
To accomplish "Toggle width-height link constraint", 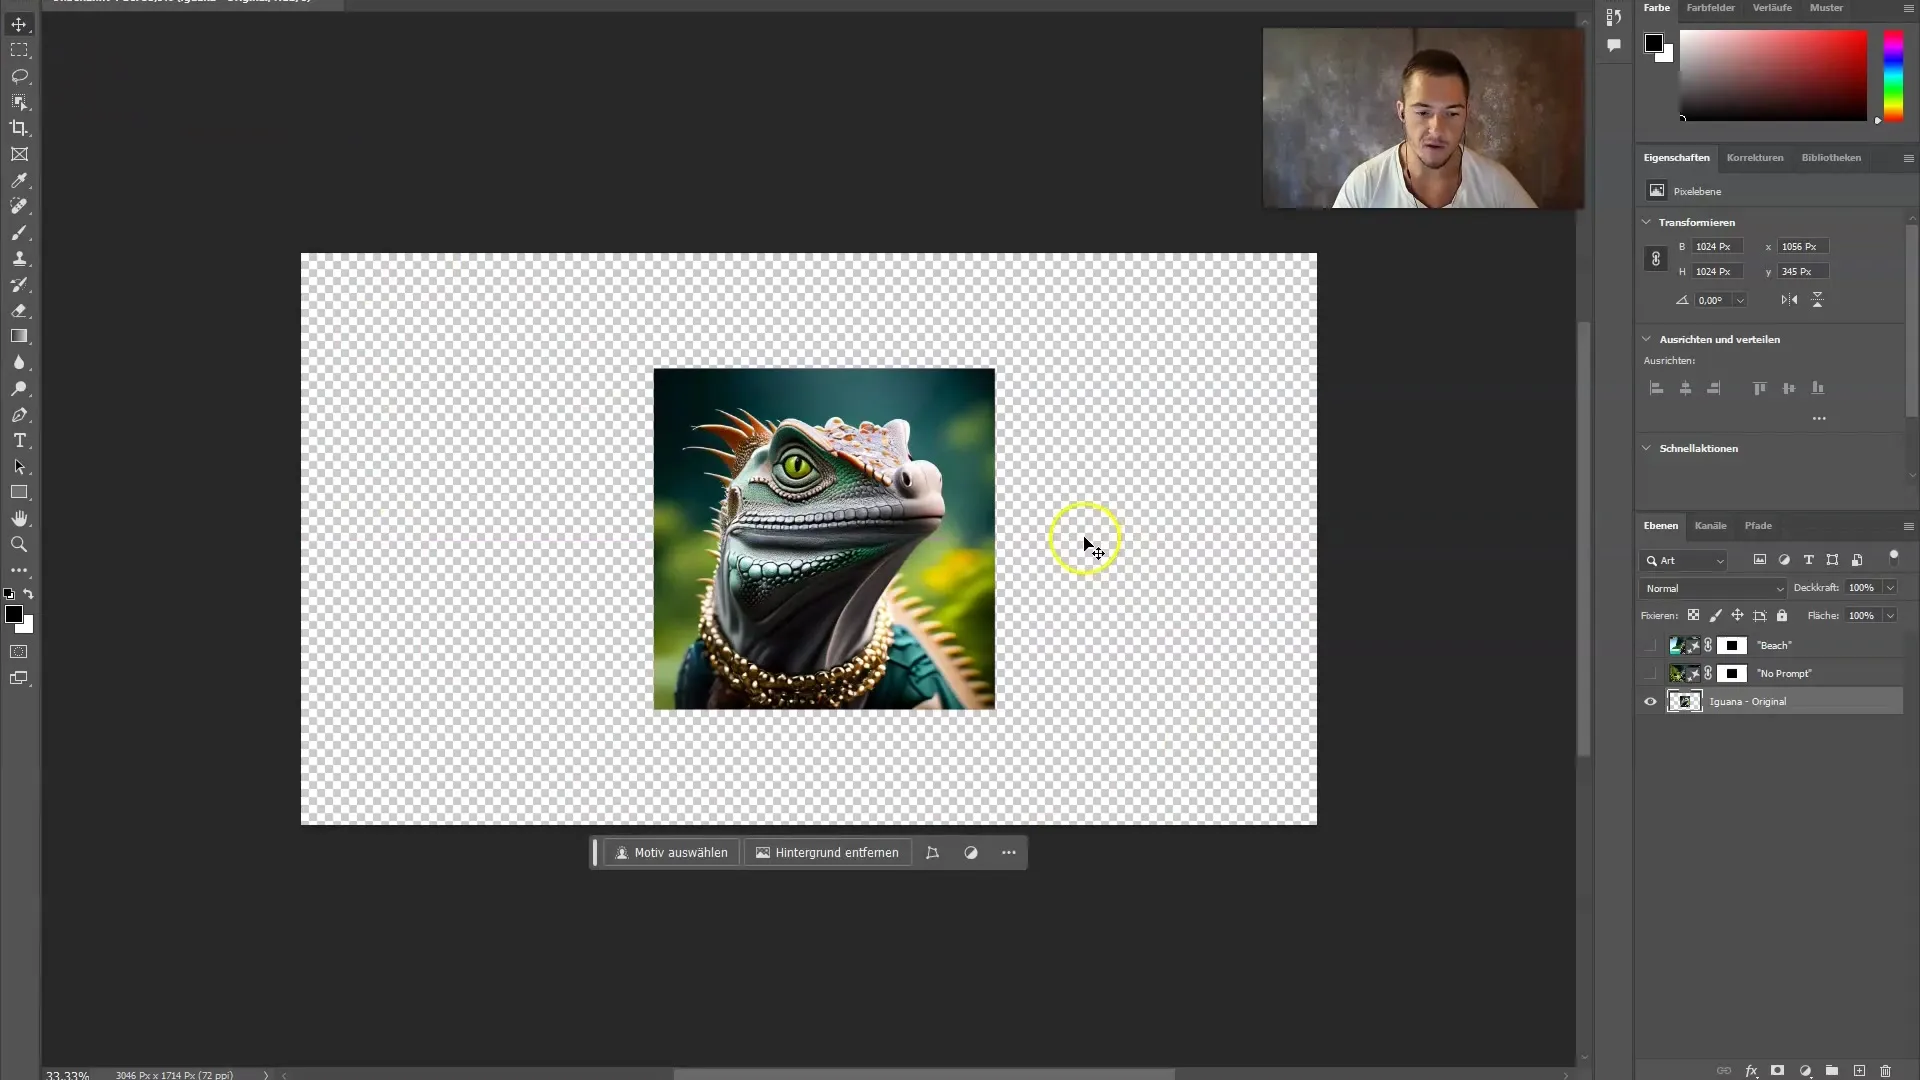I will (1655, 259).
